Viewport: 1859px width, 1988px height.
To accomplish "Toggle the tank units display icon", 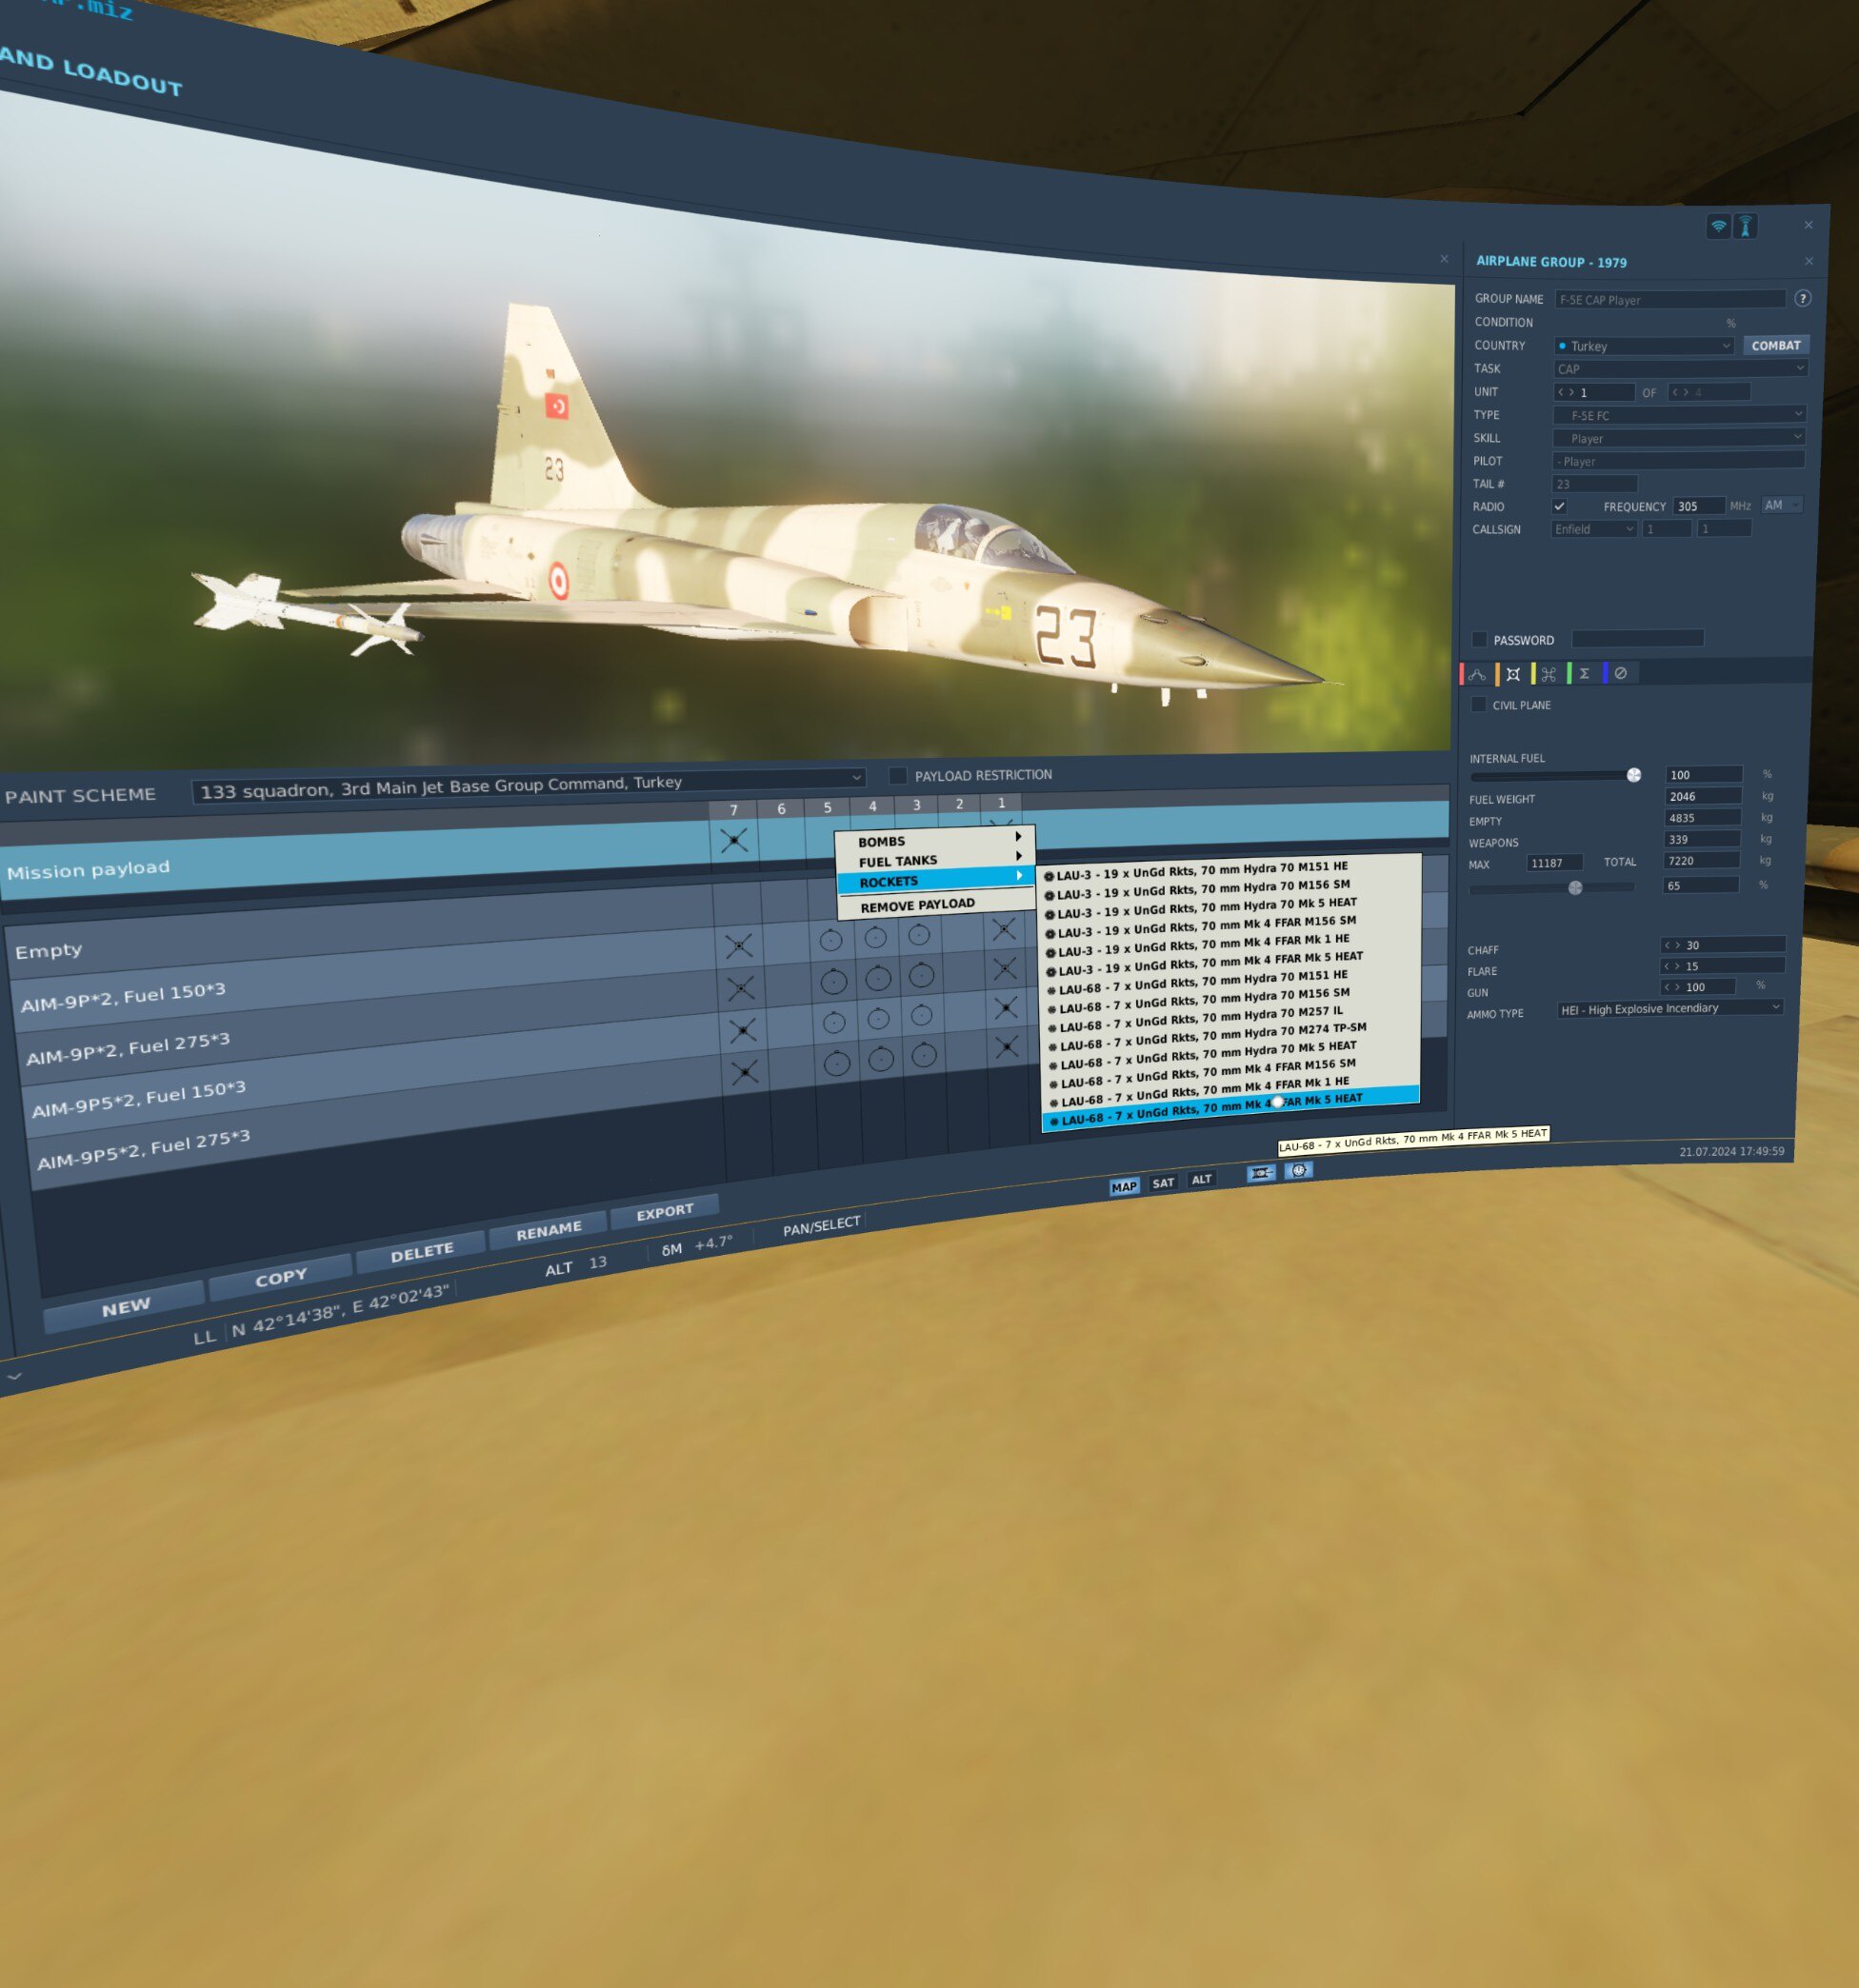I will pos(1261,1172).
